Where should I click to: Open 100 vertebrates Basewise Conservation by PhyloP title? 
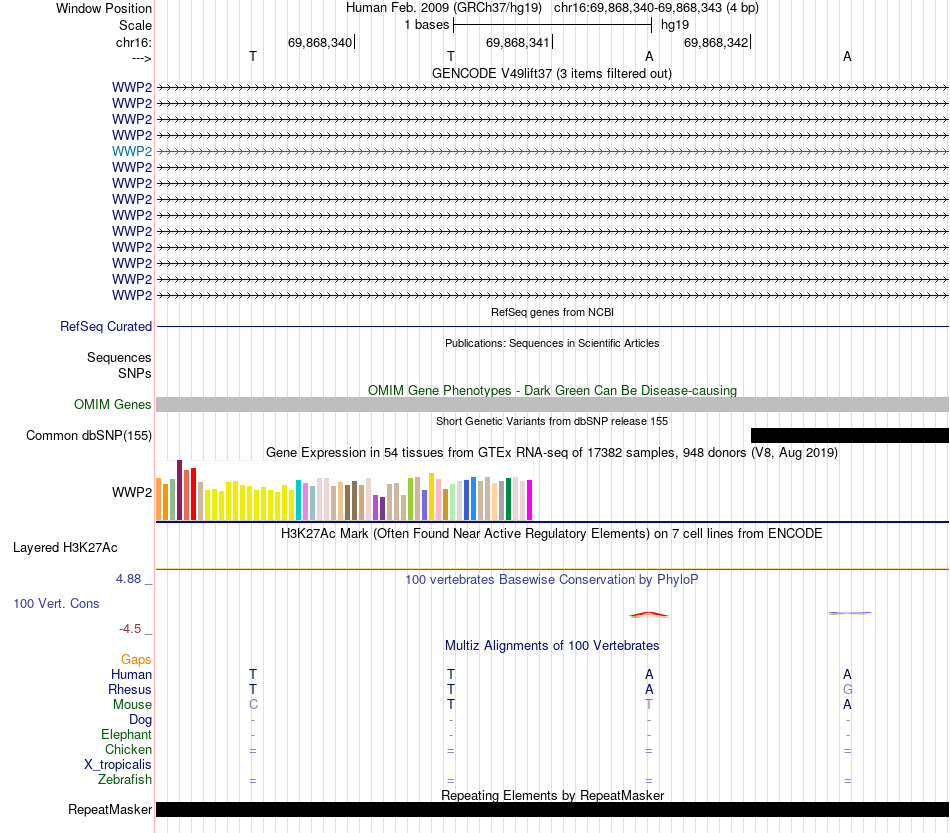[x=552, y=580]
